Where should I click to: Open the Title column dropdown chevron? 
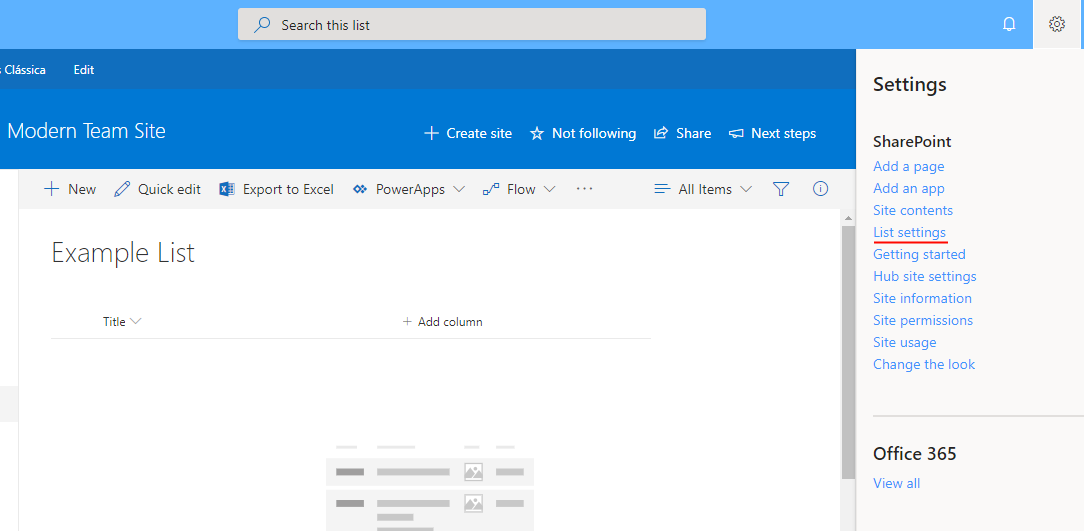pos(136,322)
